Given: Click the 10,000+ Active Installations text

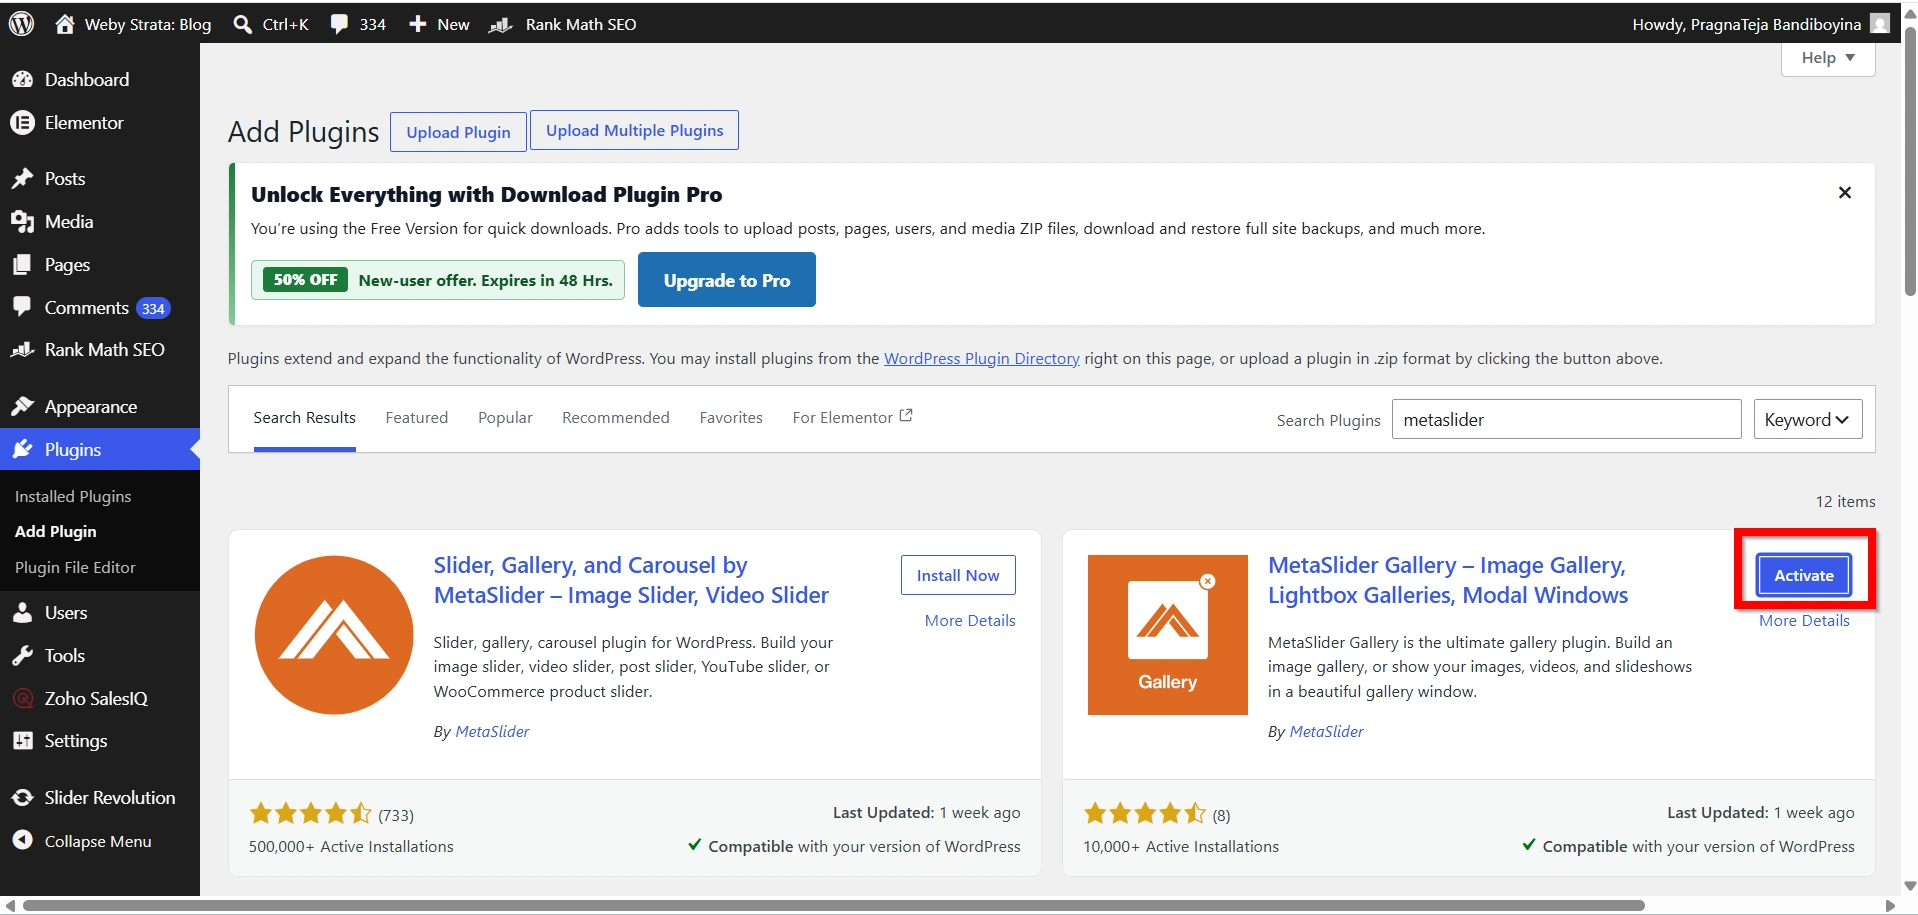Looking at the screenshot, I should pyautogui.click(x=1181, y=846).
